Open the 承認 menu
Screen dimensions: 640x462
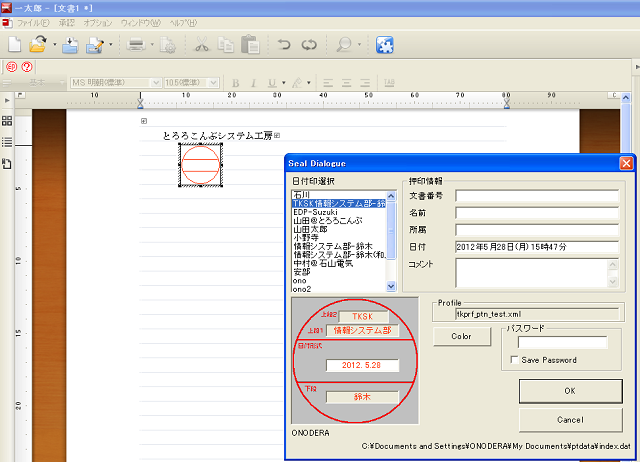[x=66, y=23]
